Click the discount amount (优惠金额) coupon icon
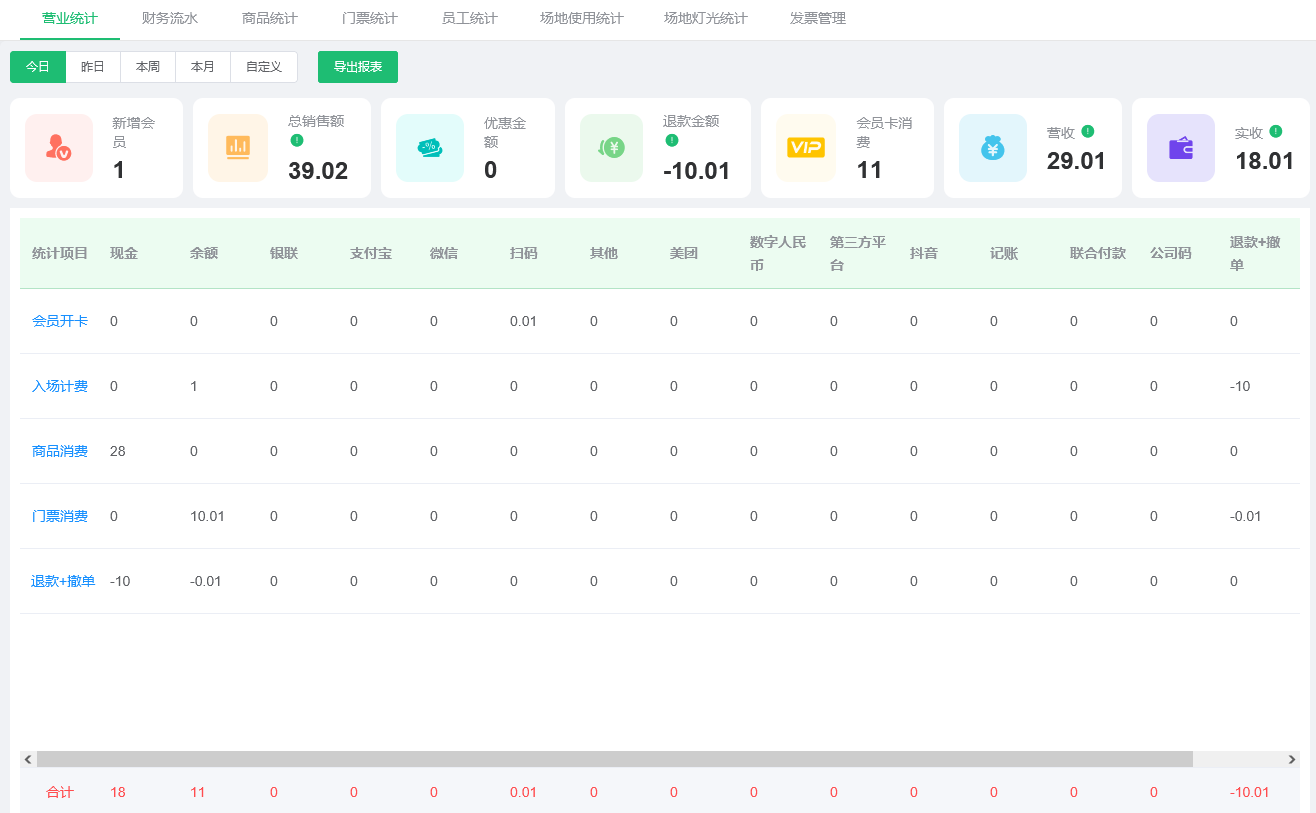This screenshot has height=813, width=1316. (x=430, y=148)
